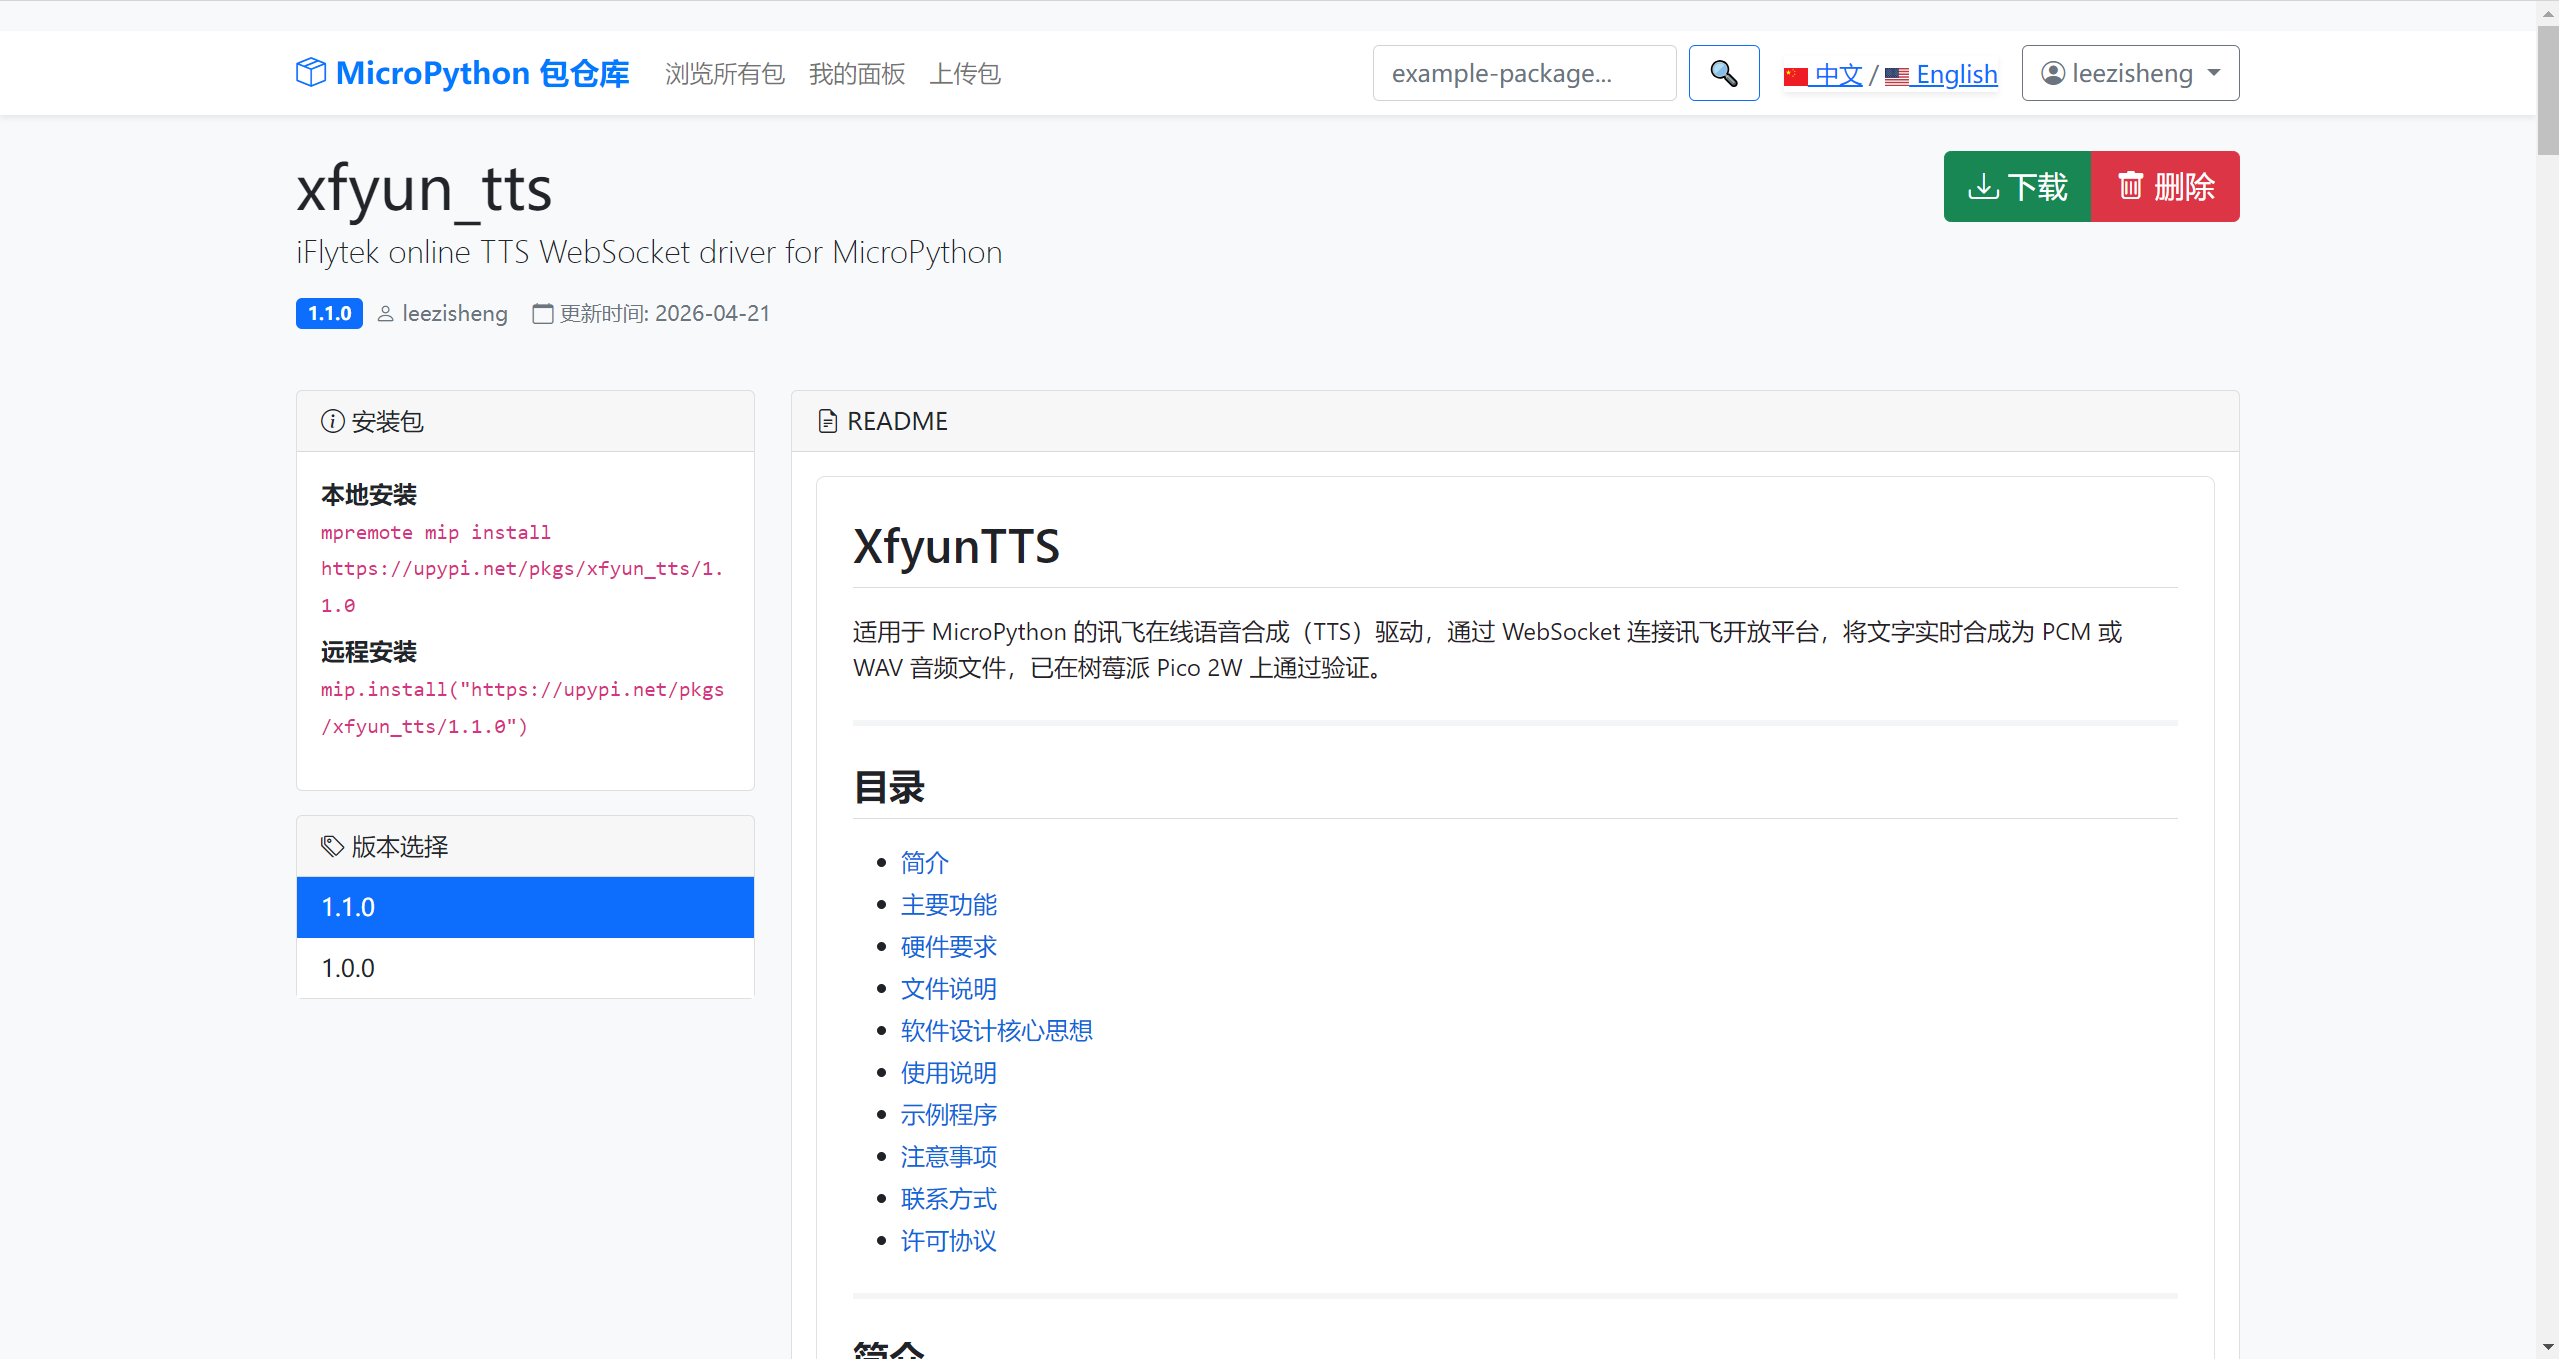Click the download arrow icon on green button
The image size is (2559, 1359).
click(x=1983, y=187)
